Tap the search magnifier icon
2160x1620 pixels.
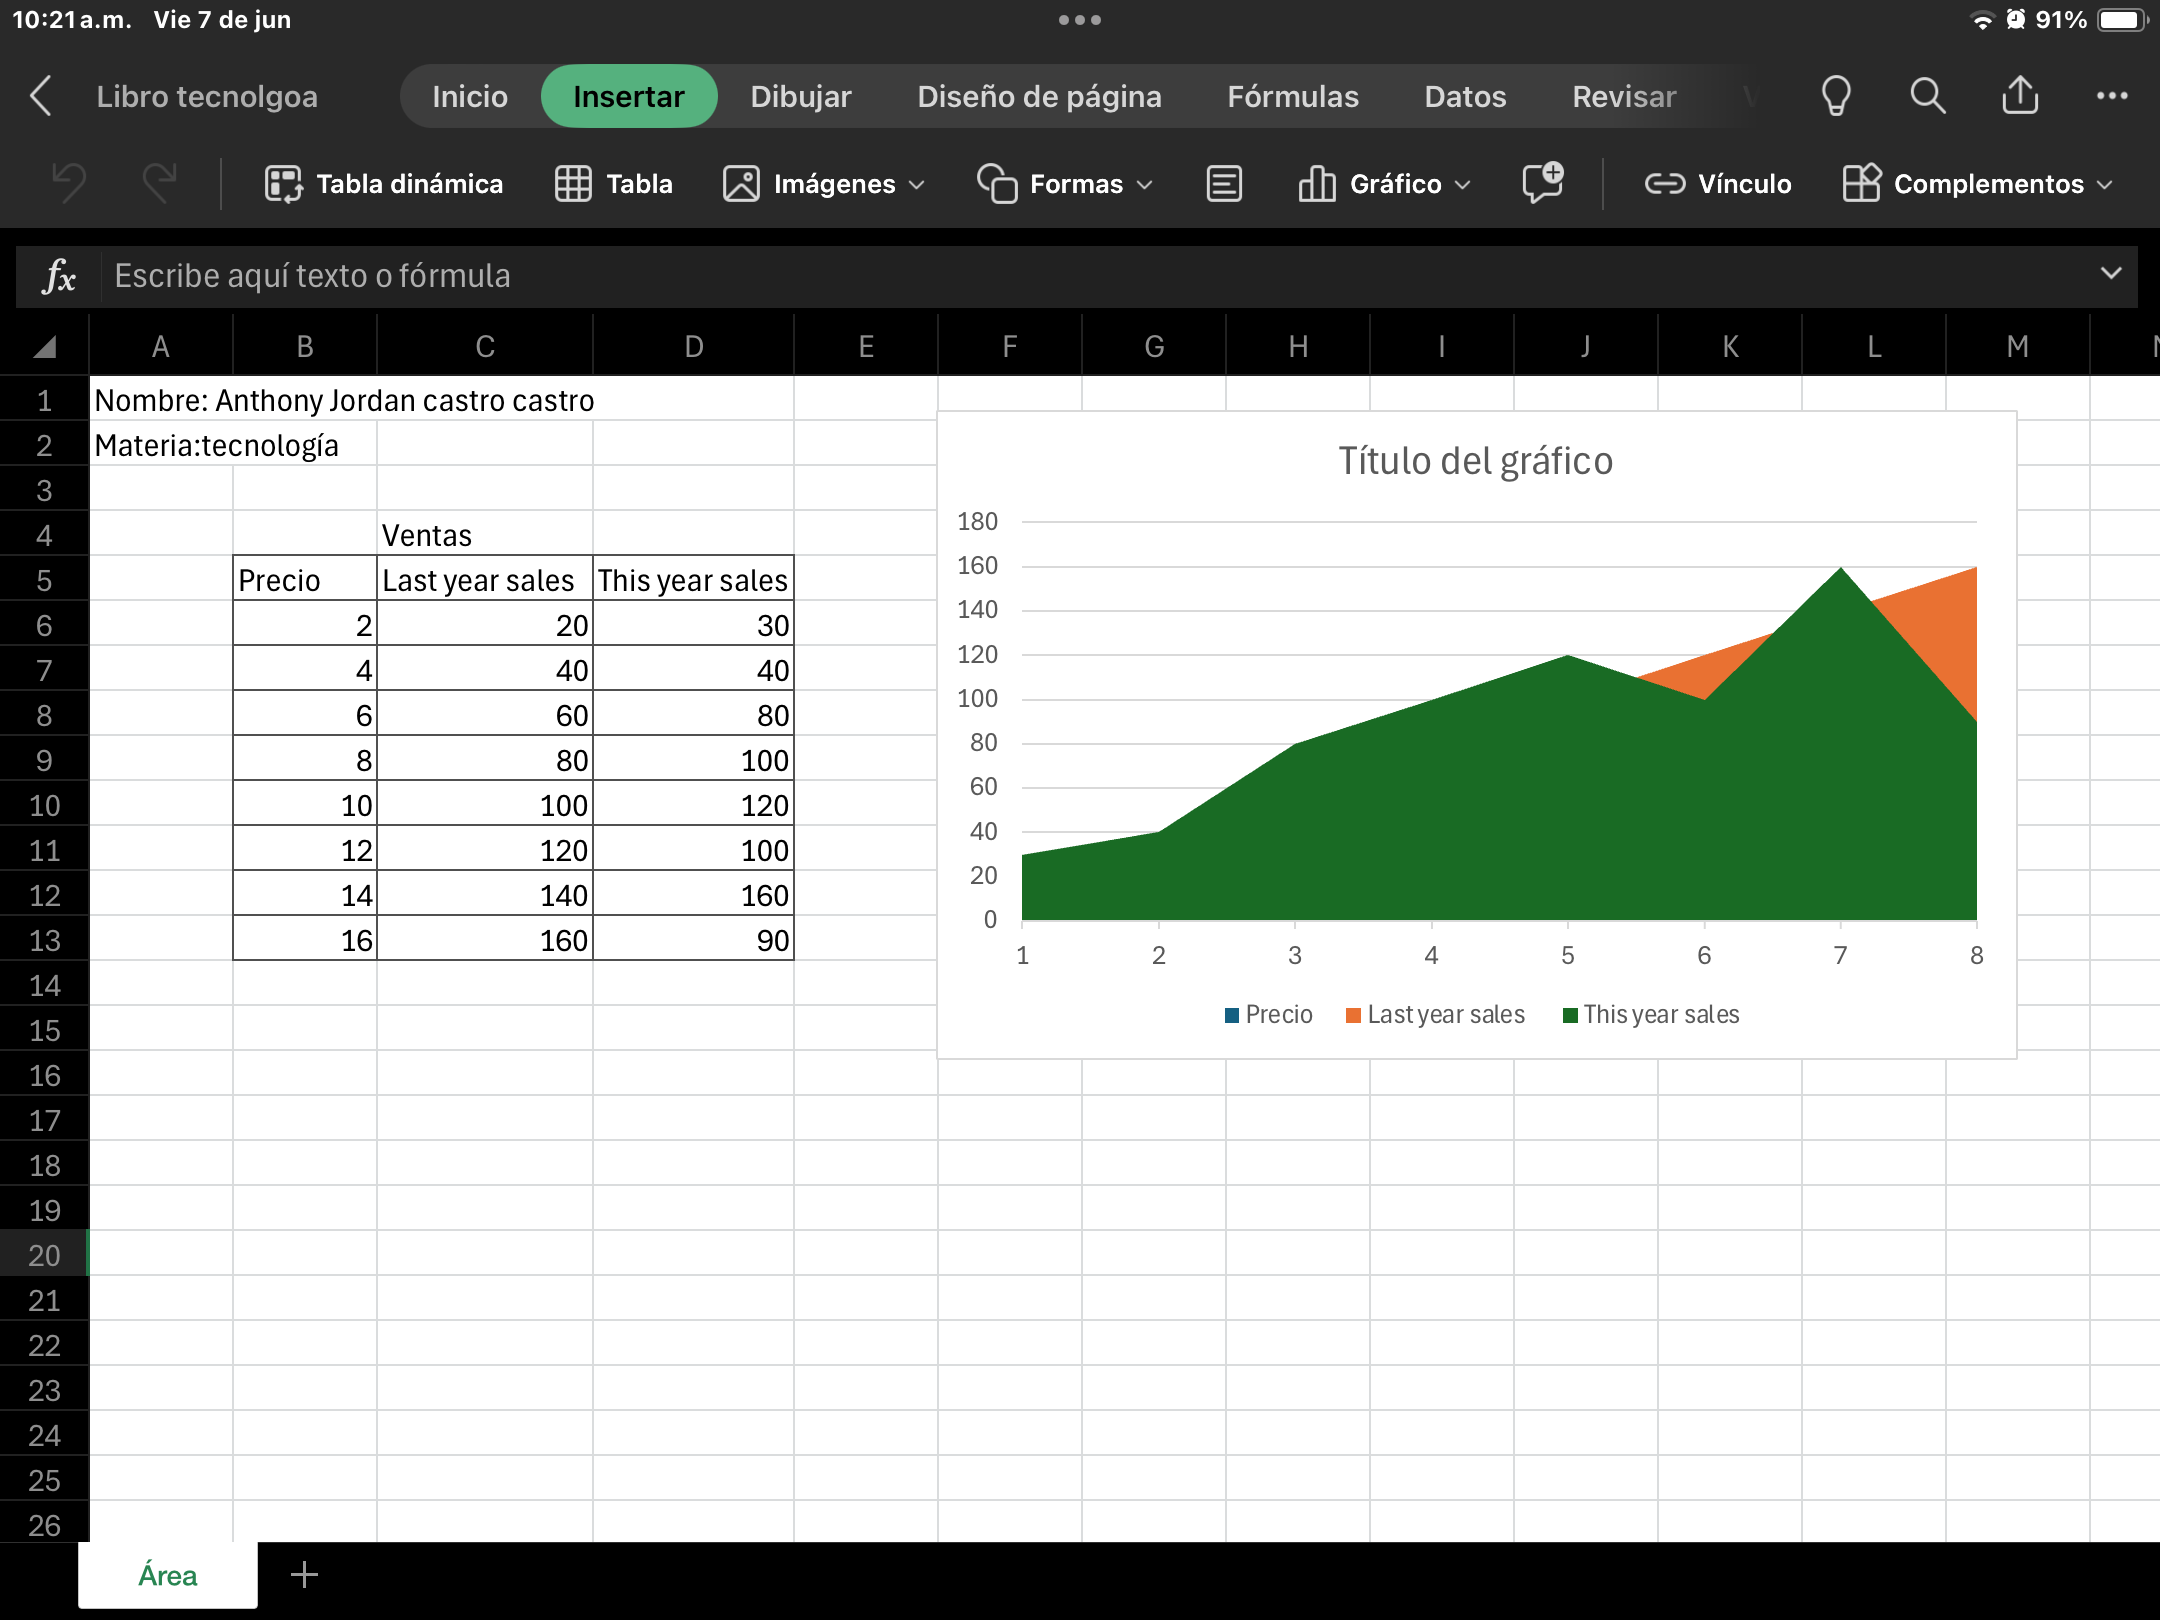click(1927, 96)
